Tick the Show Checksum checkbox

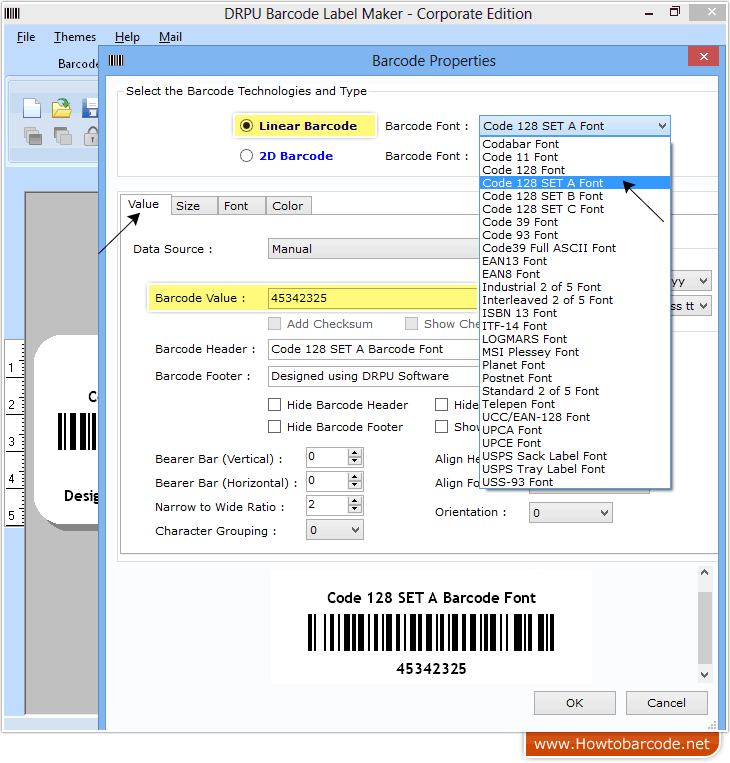(412, 324)
